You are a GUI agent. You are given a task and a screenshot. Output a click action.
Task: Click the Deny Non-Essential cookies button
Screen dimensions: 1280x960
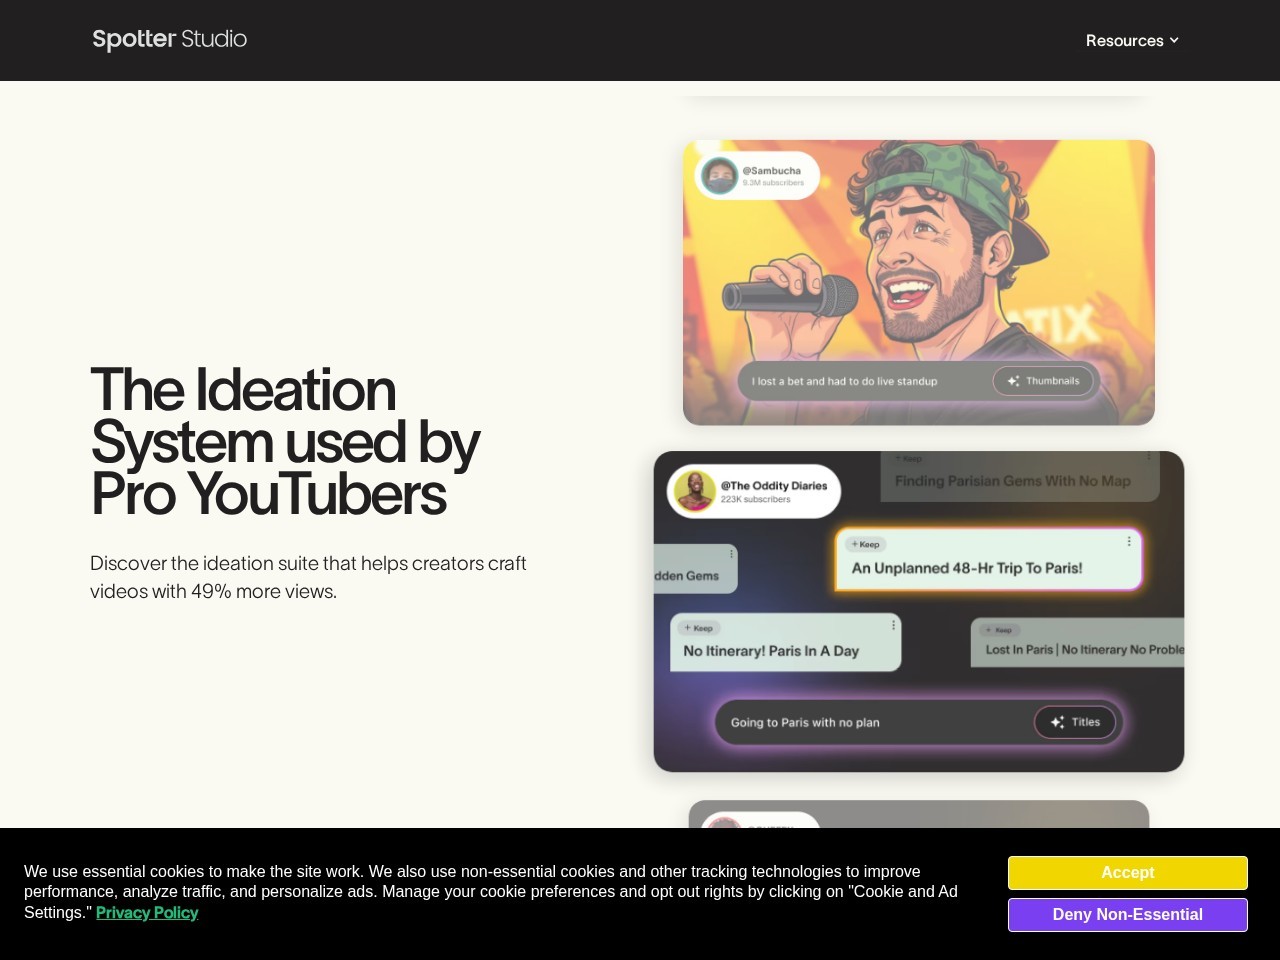tap(1128, 915)
